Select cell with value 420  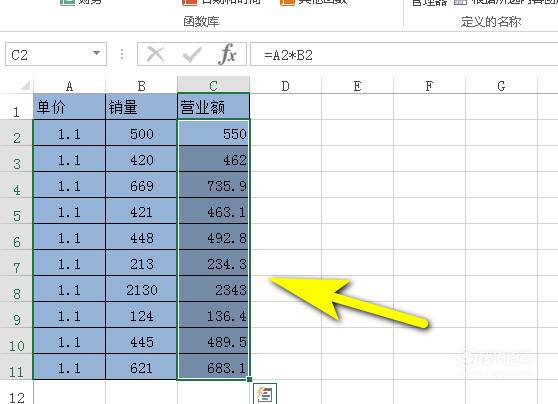[x=141, y=159]
